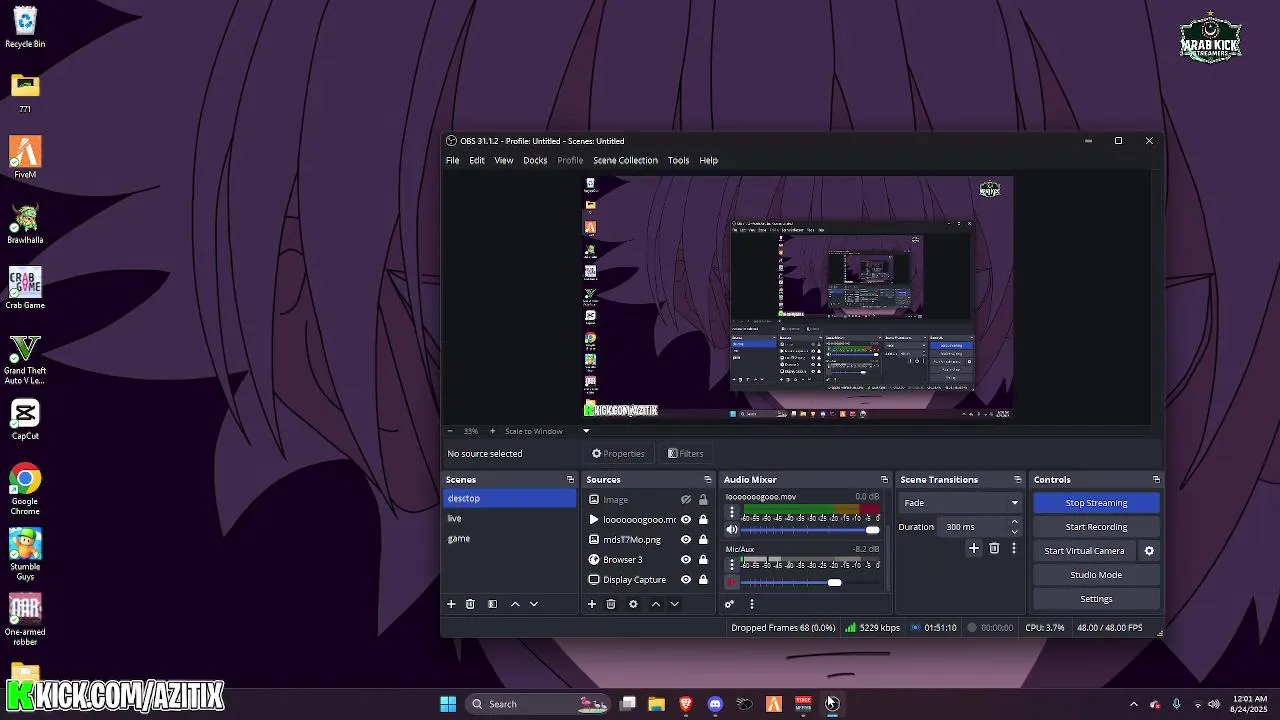This screenshot has width=1280, height=720.
Task: Move scene down arrow in Scenes panel
Action: pos(534,604)
